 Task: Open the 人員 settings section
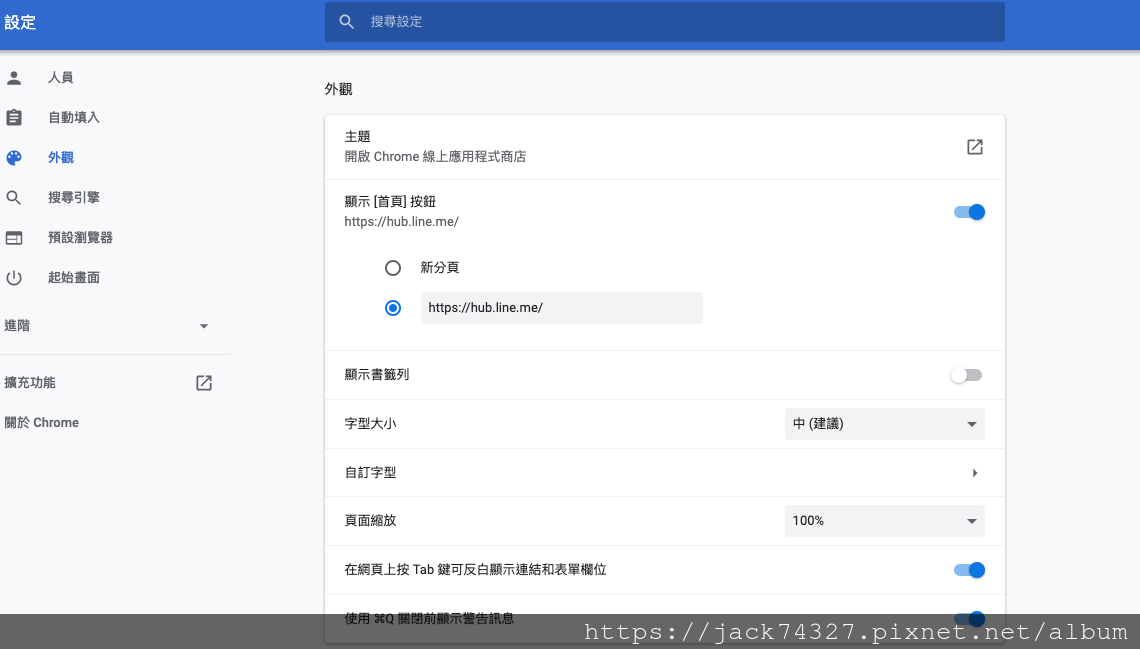click(x=60, y=78)
